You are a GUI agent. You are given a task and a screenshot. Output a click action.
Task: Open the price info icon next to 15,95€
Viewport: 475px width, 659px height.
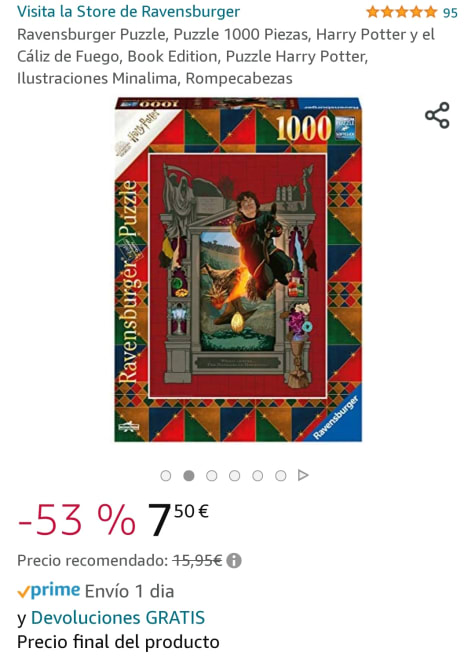coord(234,561)
